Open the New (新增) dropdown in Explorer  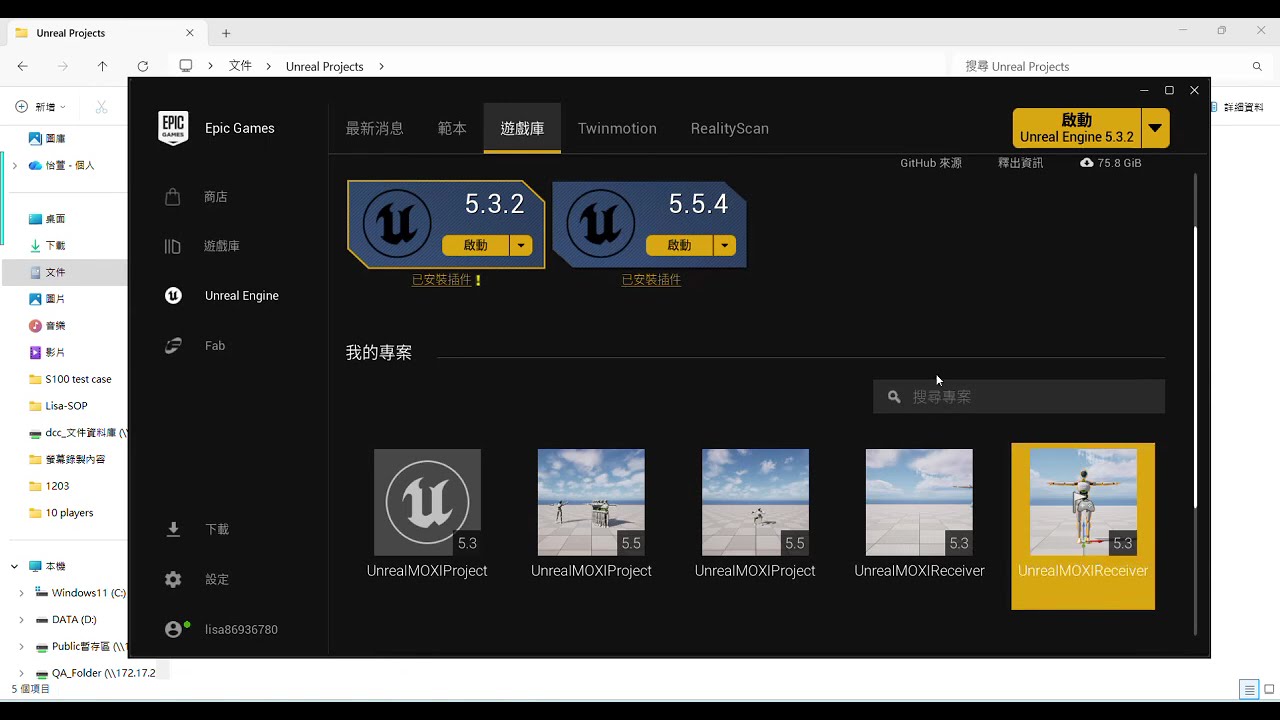click(41, 106)
